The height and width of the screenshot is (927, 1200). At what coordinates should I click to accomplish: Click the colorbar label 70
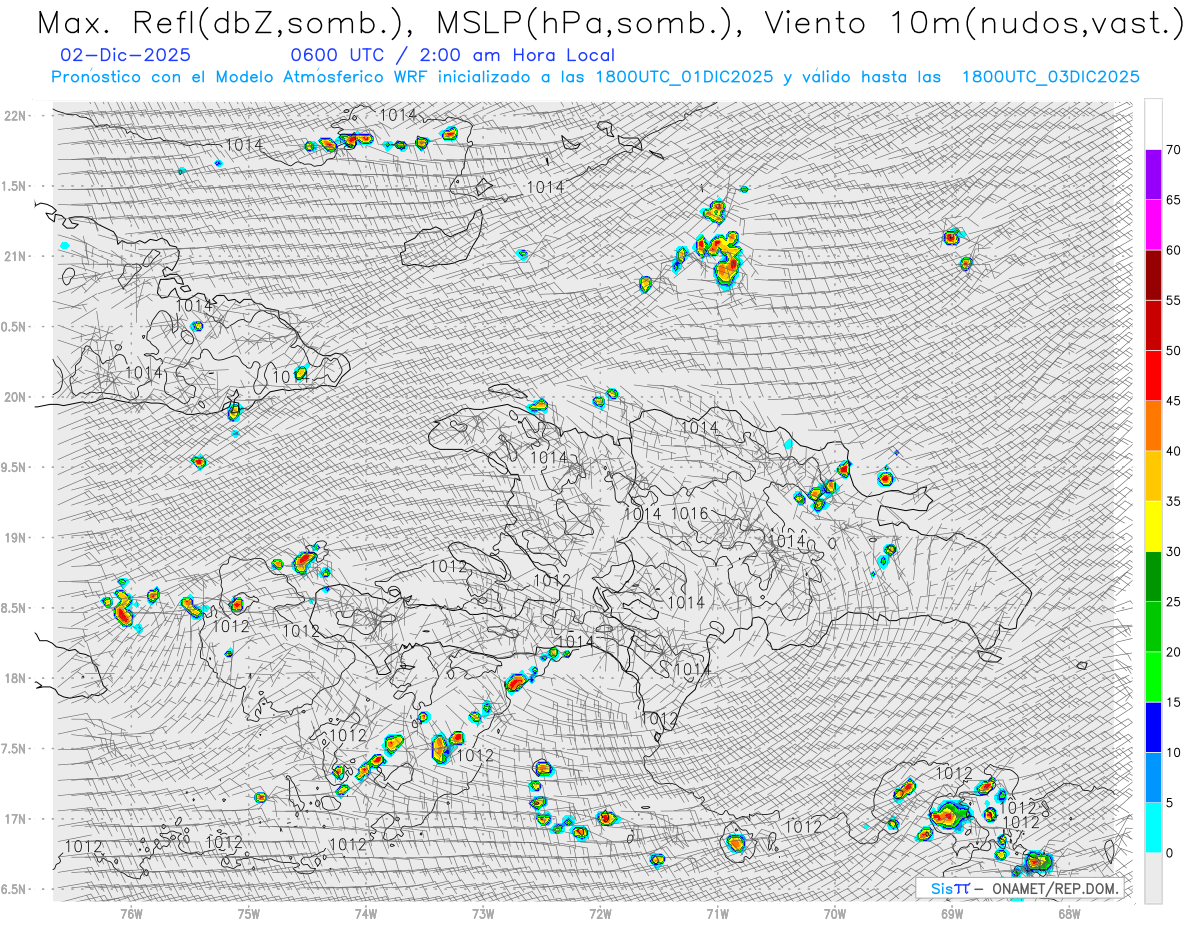[1173, 150]
